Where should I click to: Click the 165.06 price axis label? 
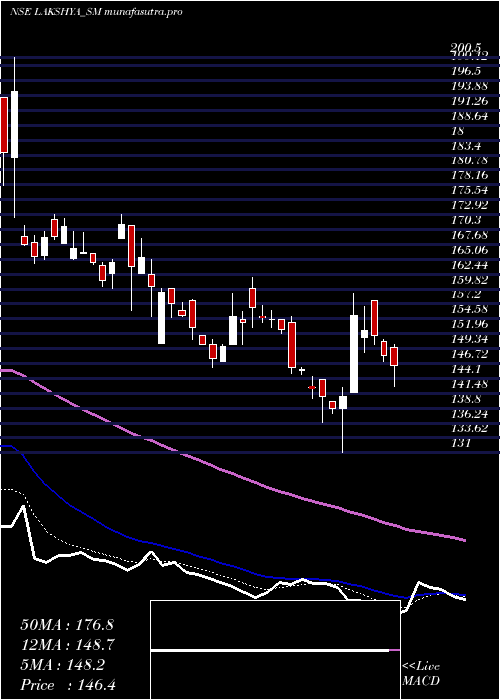[470, 250]
